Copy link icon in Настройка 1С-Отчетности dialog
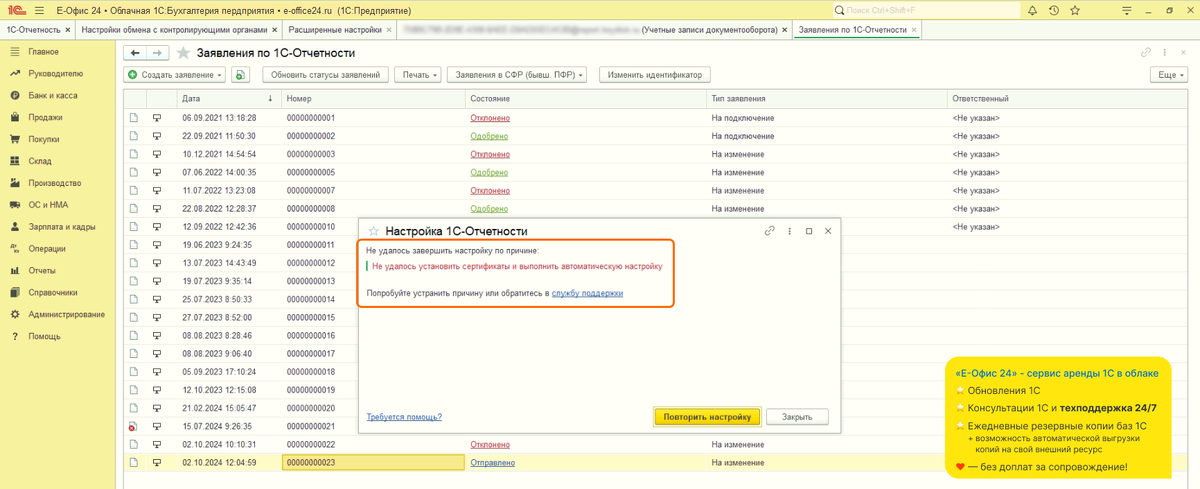This screenshot has height=489, width=1200. 770,231
